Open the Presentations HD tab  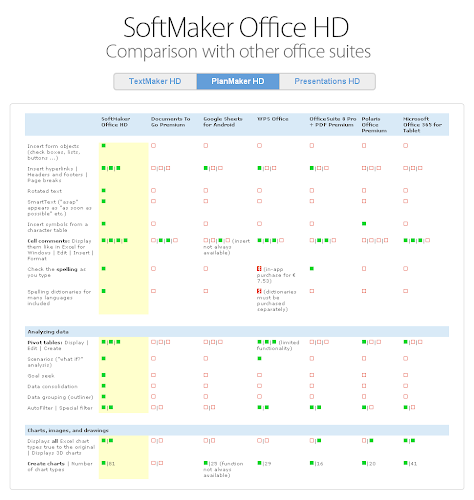327,81
